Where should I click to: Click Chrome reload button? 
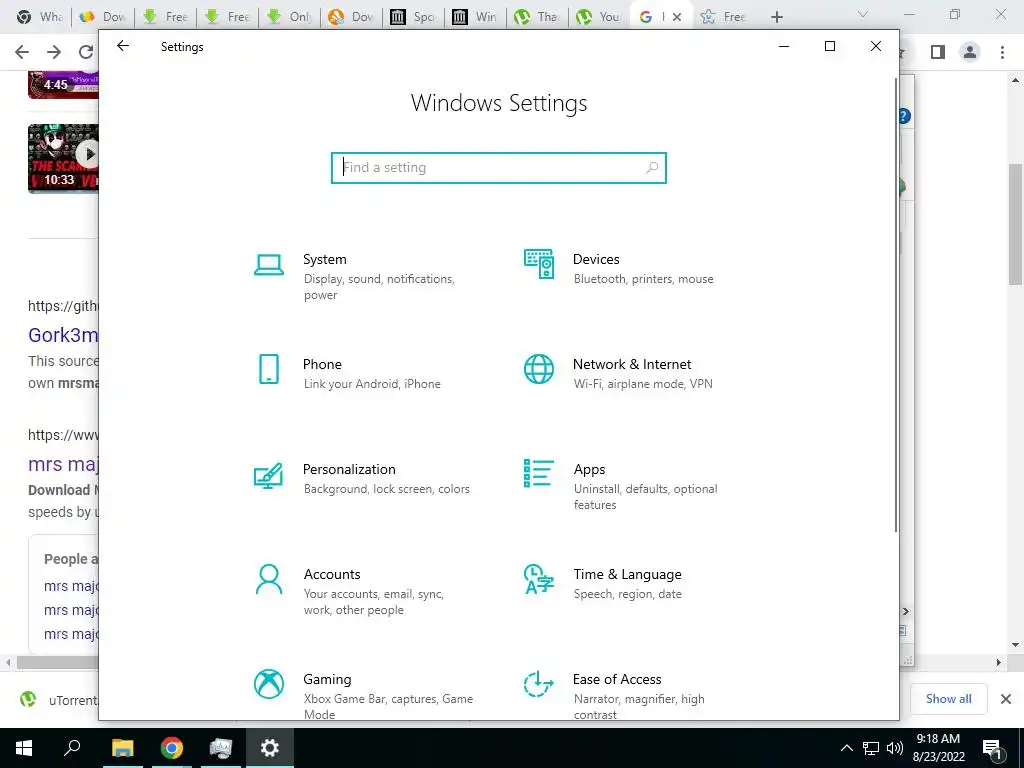[x=86, y=52]
